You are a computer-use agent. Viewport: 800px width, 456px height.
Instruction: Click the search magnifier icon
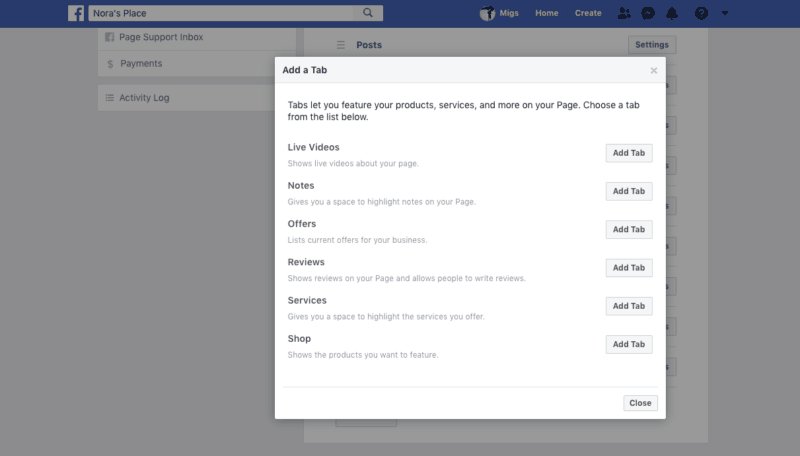(368, 13)
